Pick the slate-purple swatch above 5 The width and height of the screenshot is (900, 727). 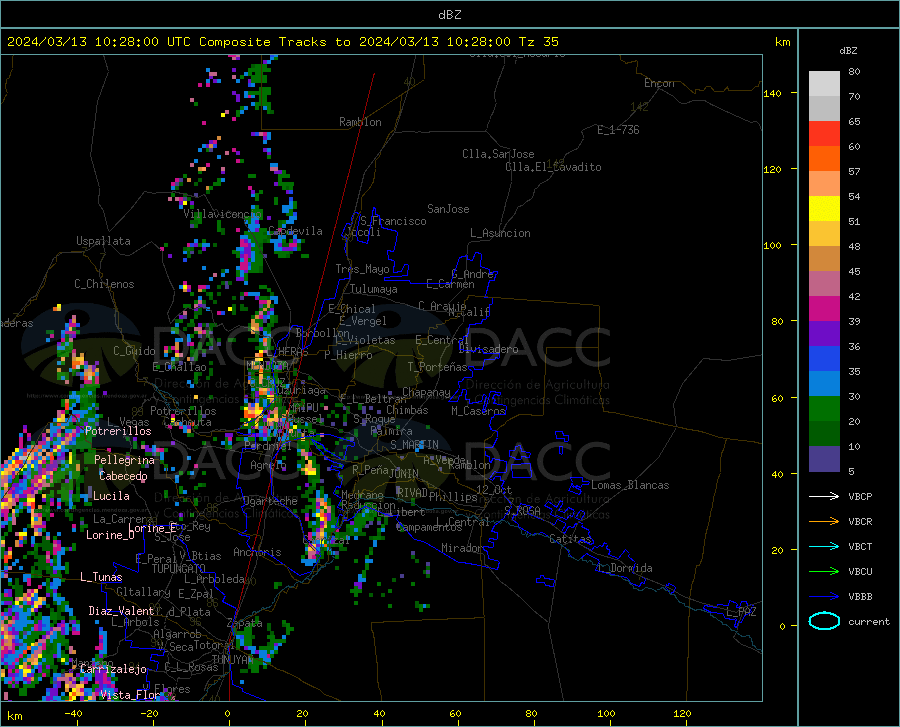click(824, 459)
